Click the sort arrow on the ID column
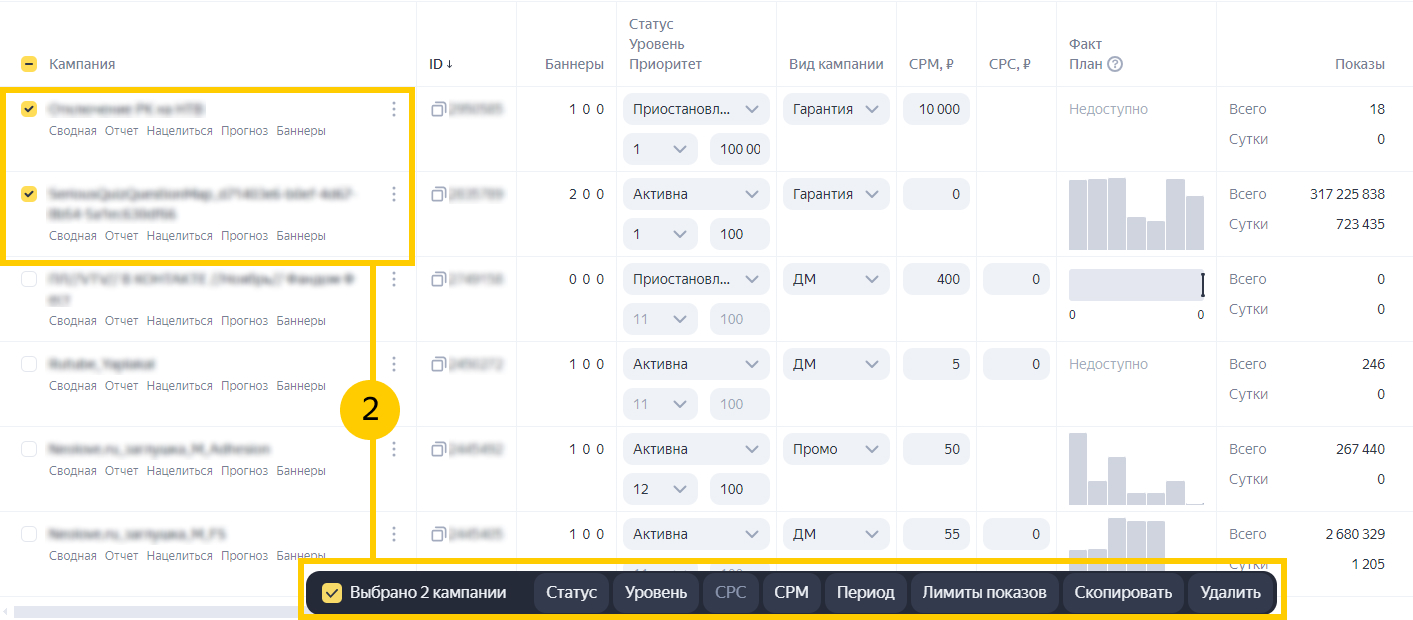 click(x=450, y=63)
